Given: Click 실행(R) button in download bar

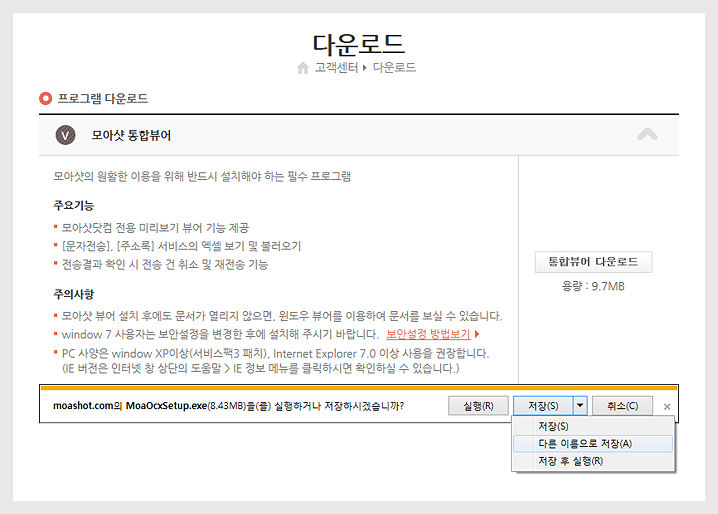Looking at the screenshot, I should 478,406.
